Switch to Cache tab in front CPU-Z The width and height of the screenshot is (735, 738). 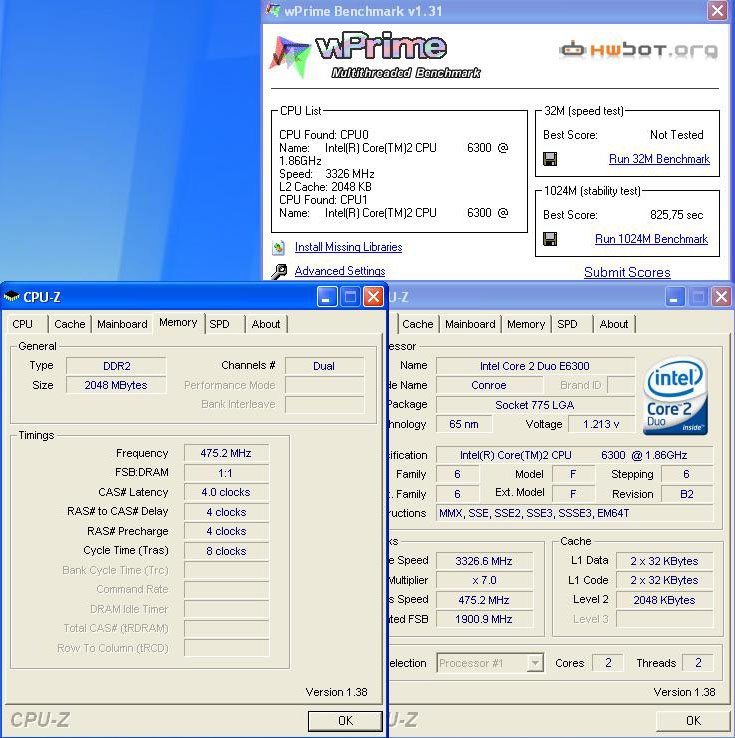pyautogui.click(x=70, y=324)
